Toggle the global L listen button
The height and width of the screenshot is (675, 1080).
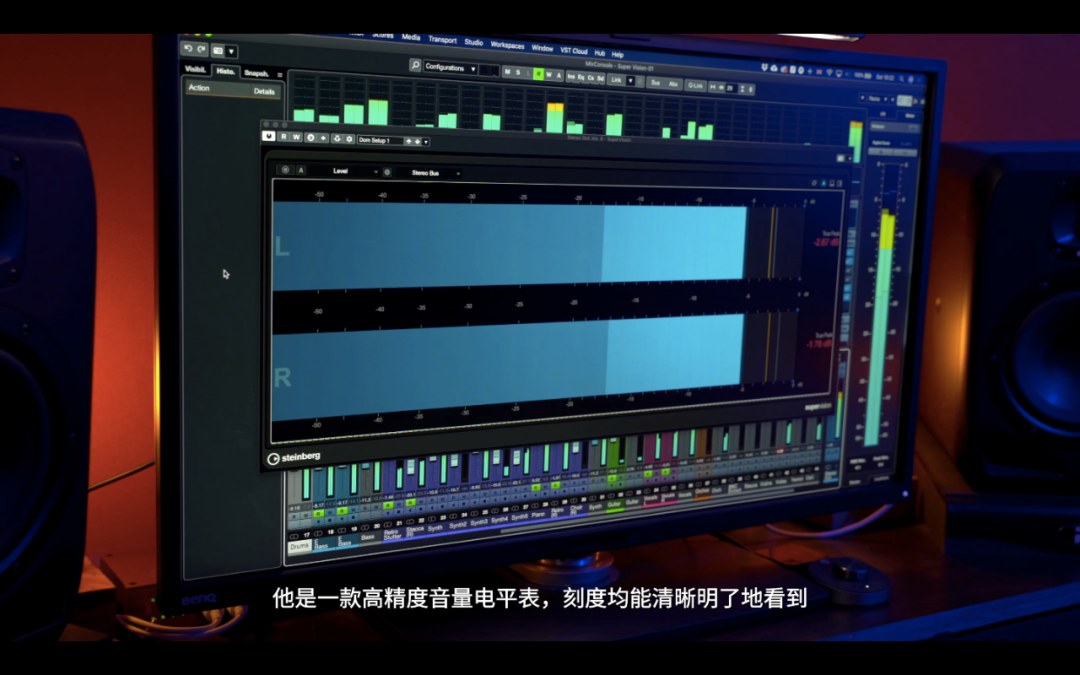[528, 73]
